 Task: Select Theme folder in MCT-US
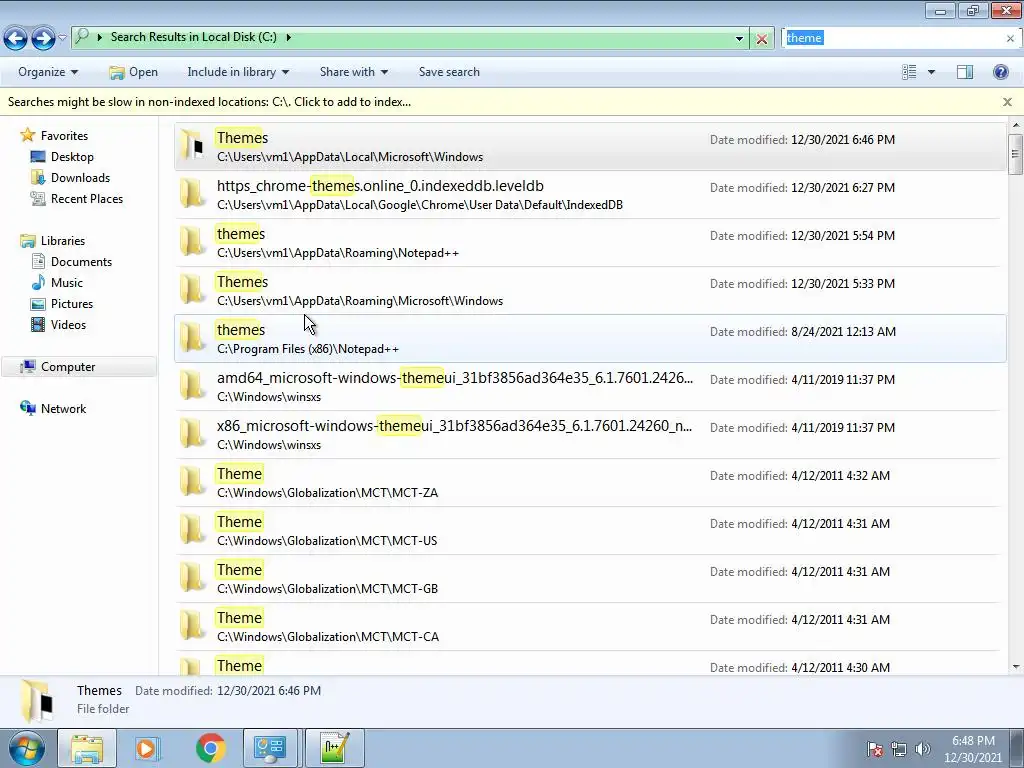pyautogui.click(x=590, y=530)
